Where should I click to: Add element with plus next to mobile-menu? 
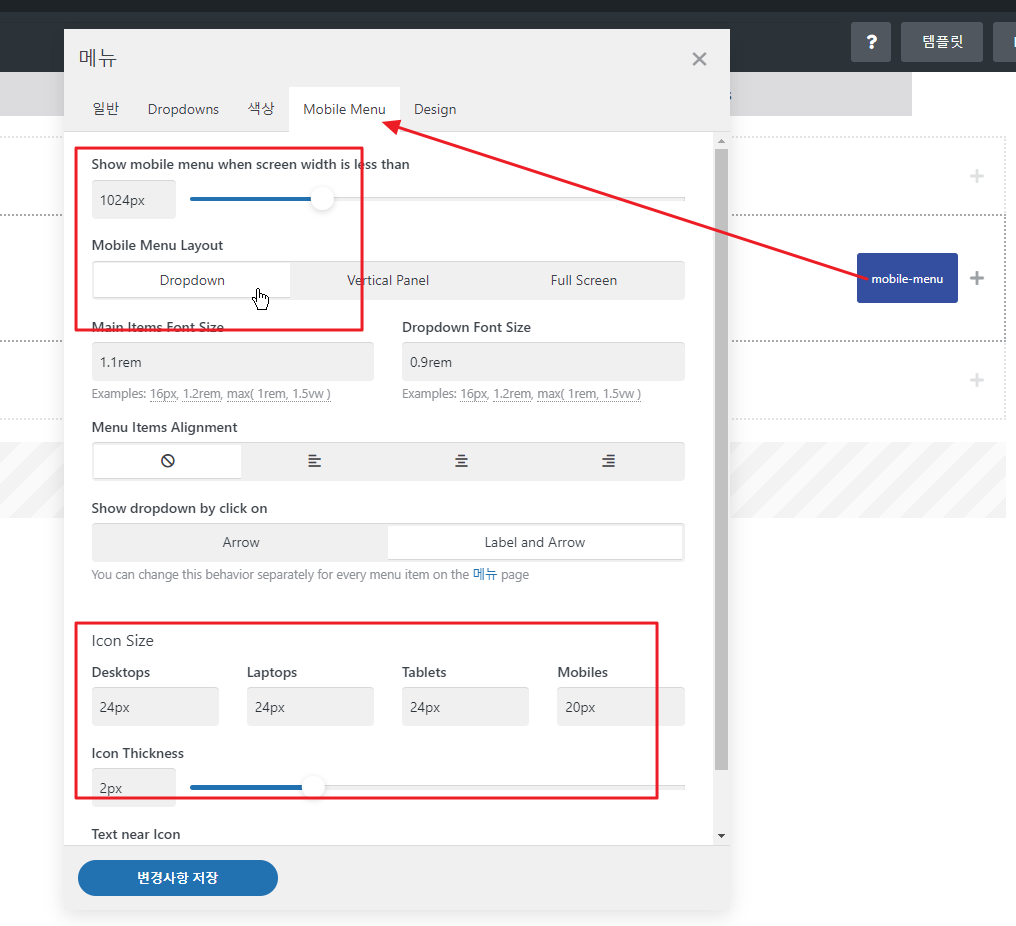tap(976, 278)
